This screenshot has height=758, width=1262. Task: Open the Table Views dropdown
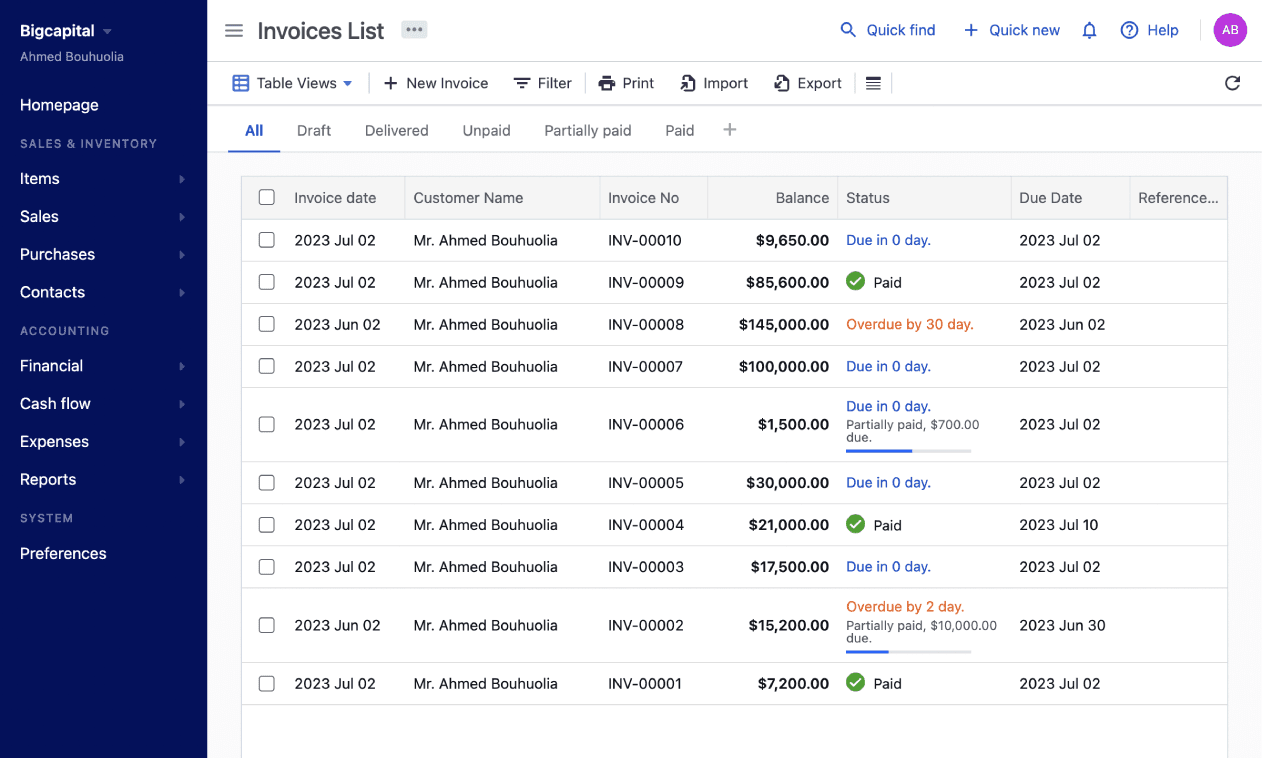293,83
